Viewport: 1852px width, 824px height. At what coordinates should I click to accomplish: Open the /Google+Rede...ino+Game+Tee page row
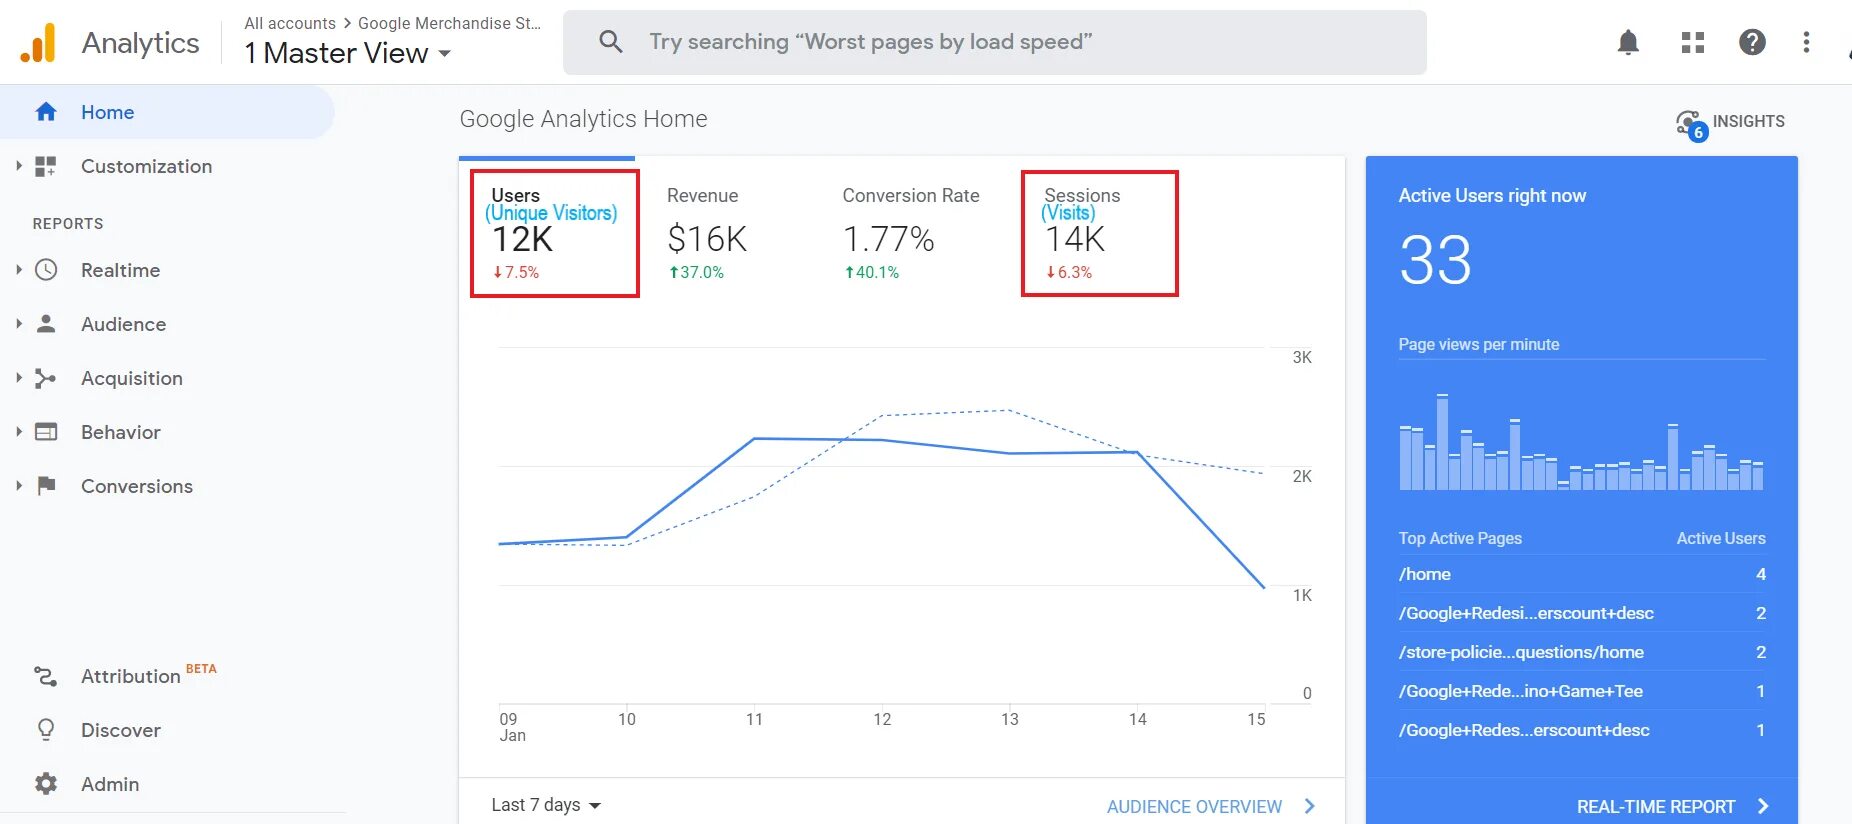[x=1582, y=691]
